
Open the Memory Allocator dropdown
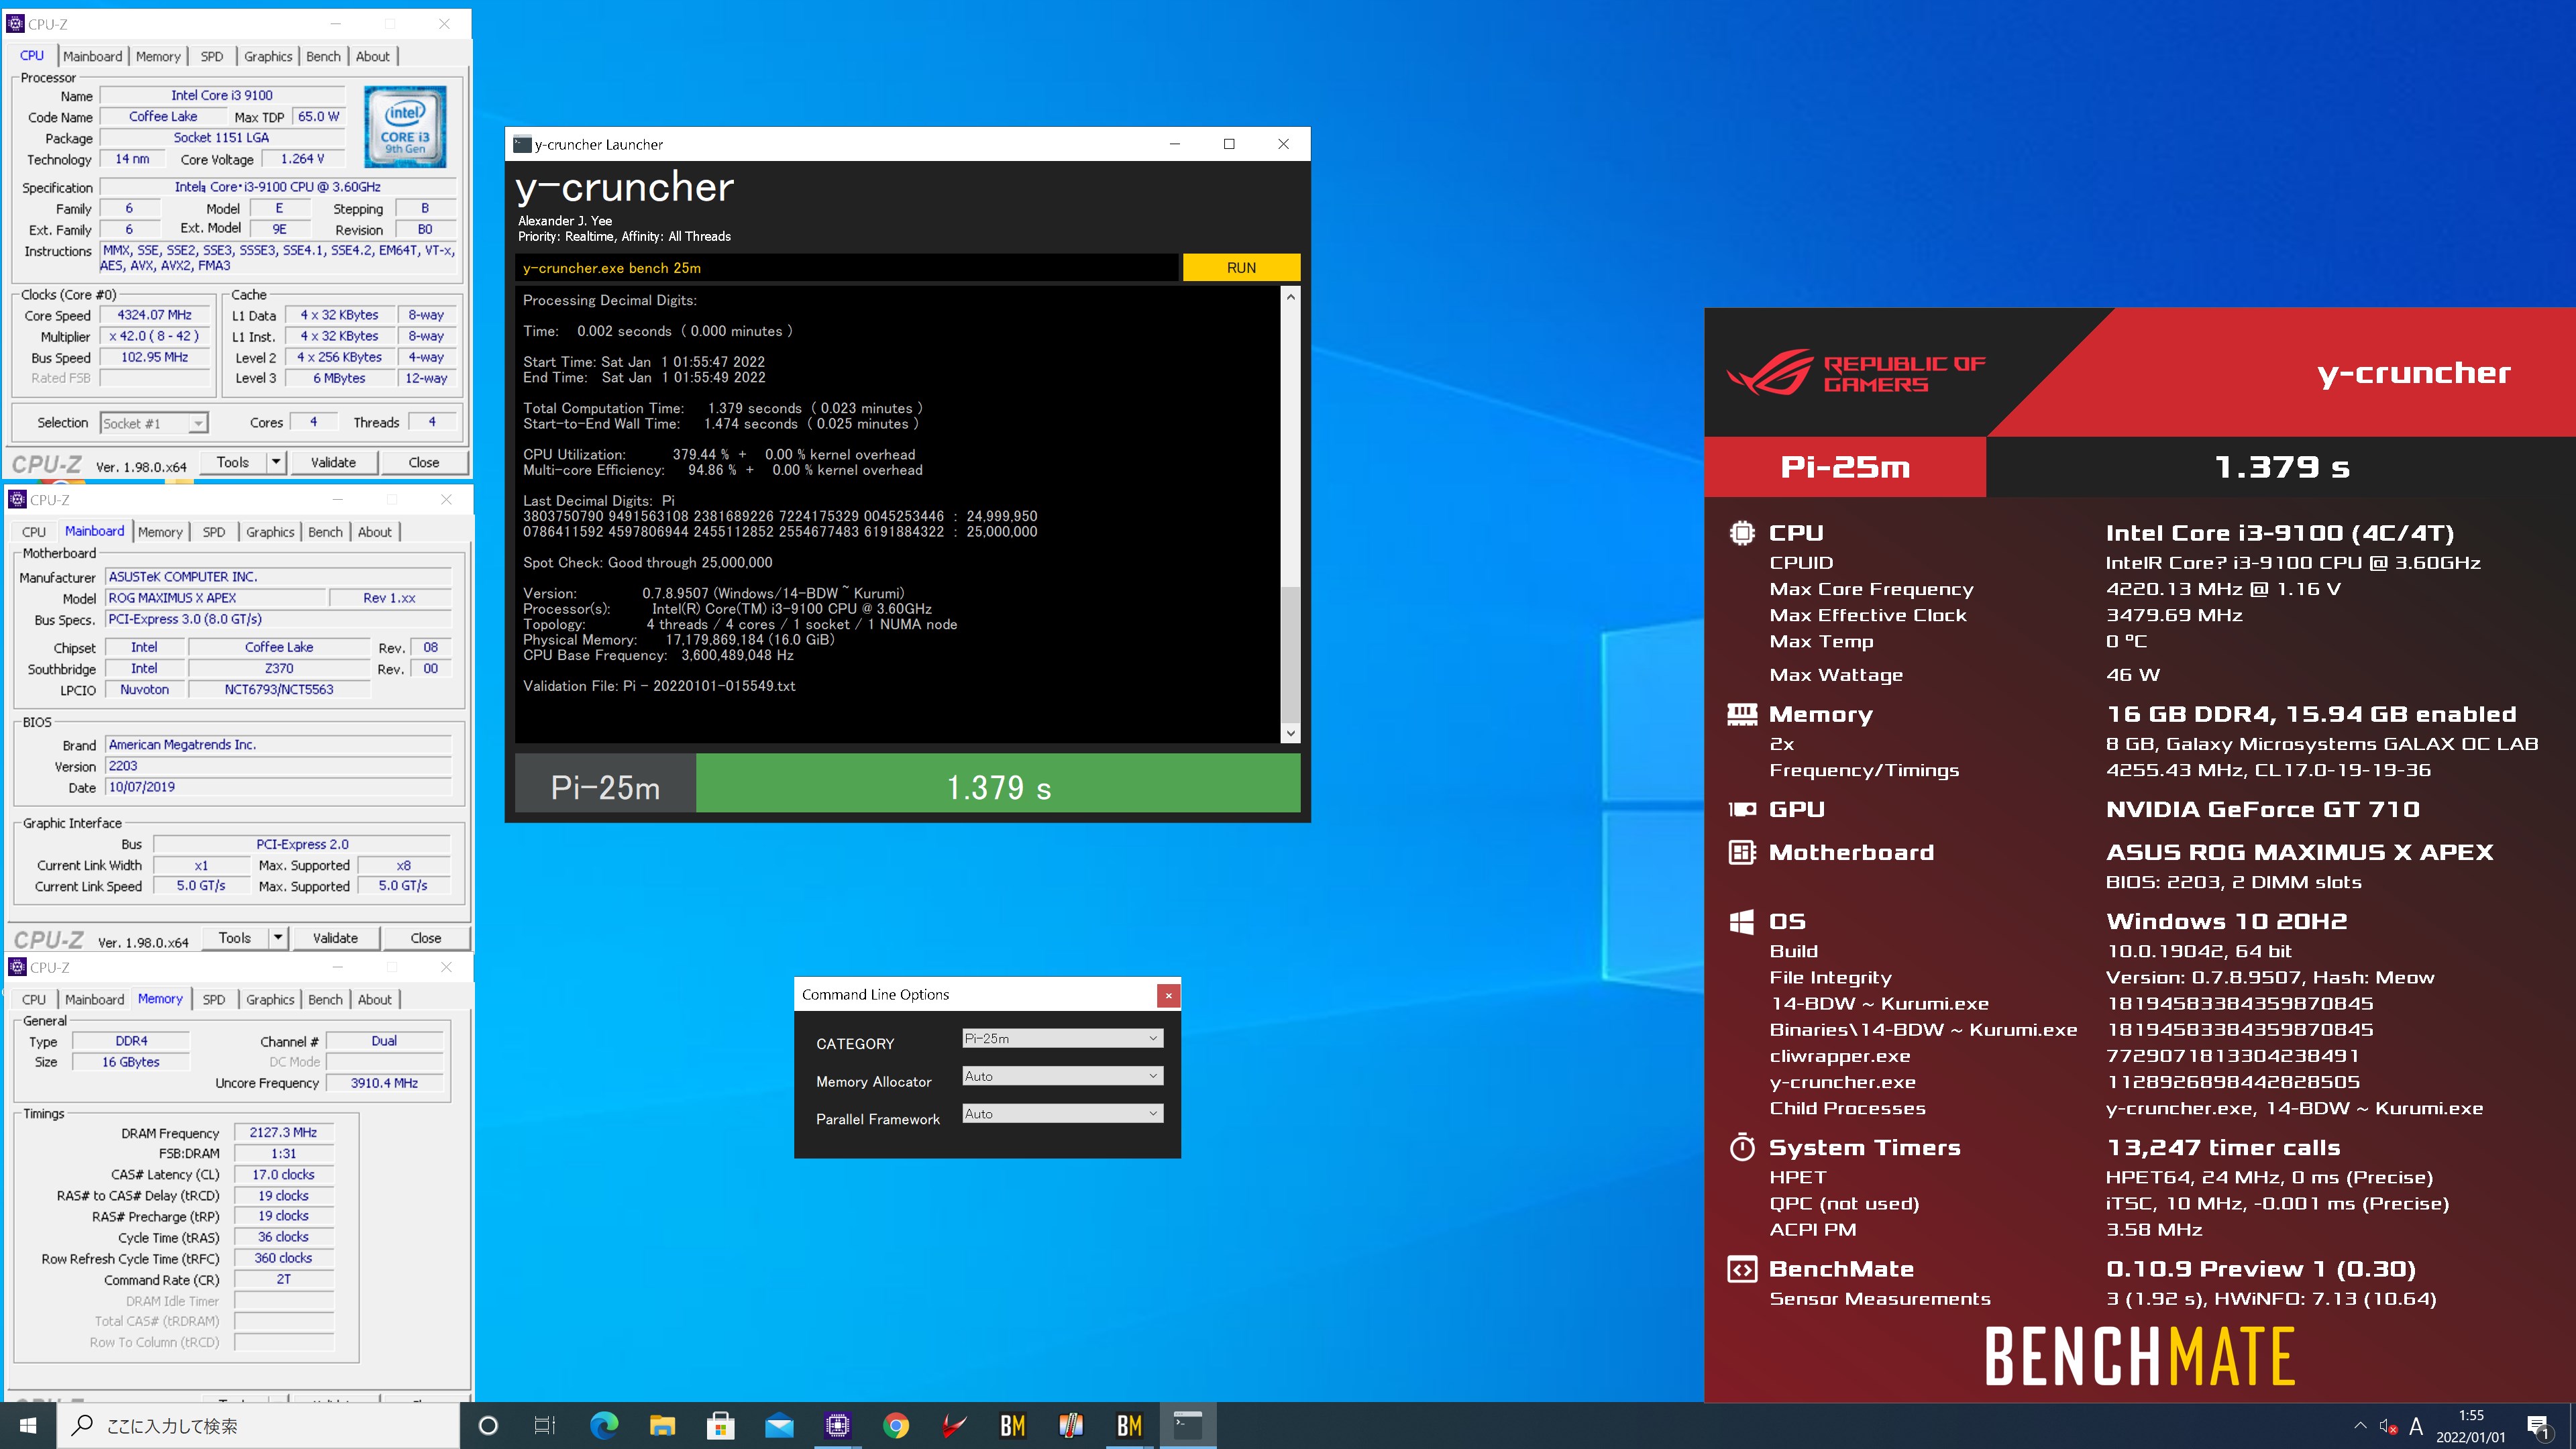click(1062, 1076)
